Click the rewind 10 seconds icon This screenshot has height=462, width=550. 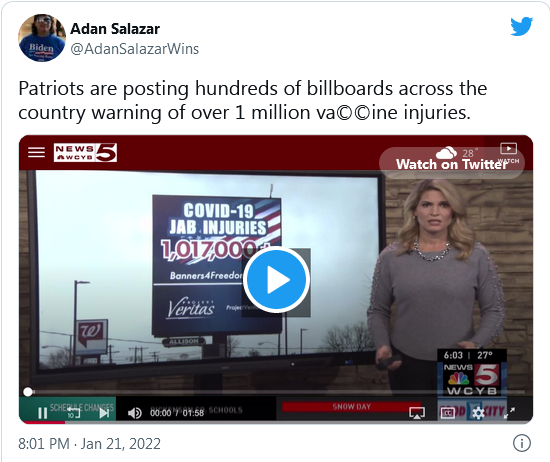tap(73, 413)
